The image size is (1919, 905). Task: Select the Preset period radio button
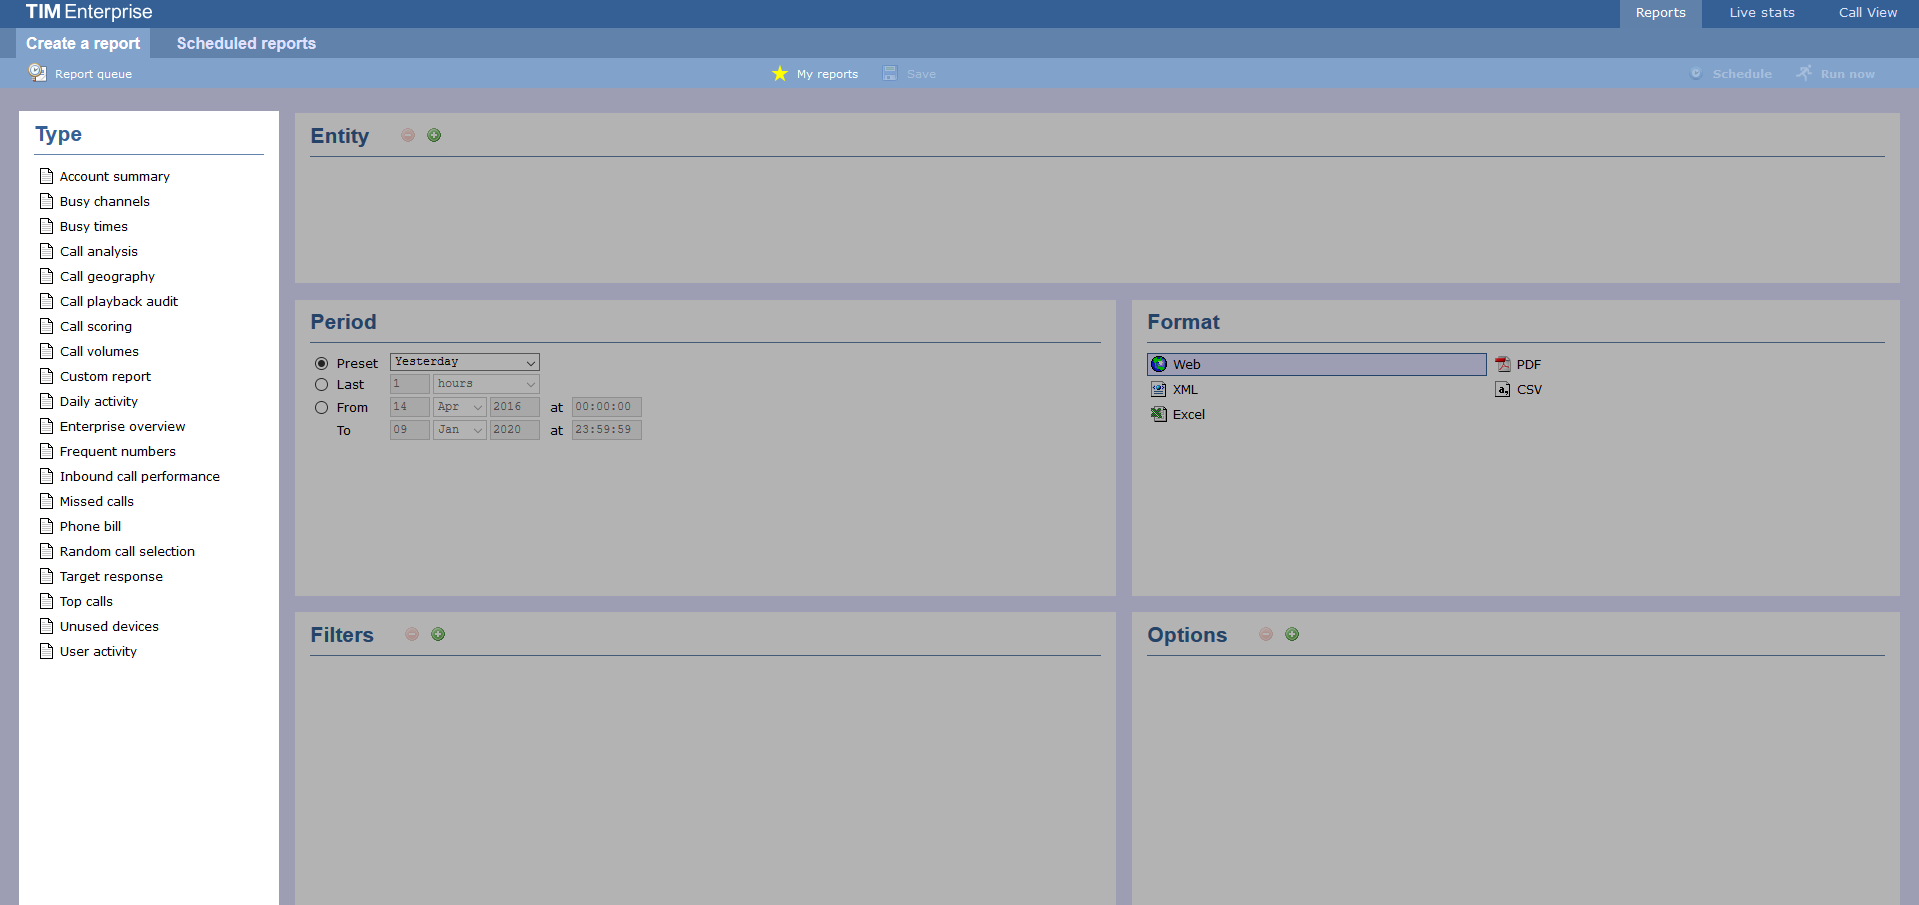(322, 364)
